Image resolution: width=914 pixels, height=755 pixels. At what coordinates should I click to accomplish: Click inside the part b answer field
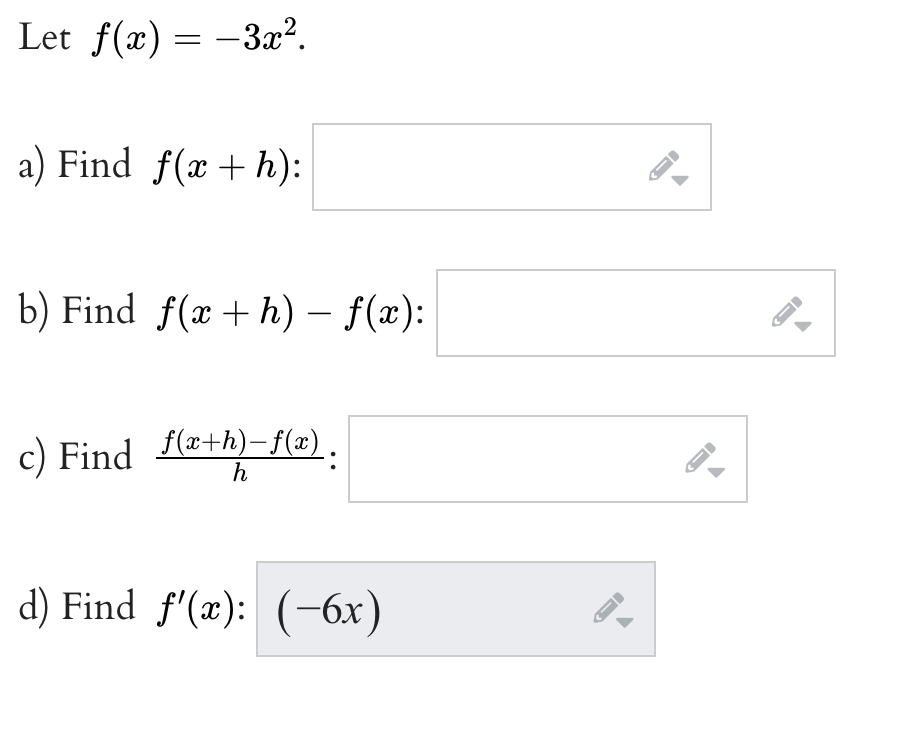tap(600, 313)
